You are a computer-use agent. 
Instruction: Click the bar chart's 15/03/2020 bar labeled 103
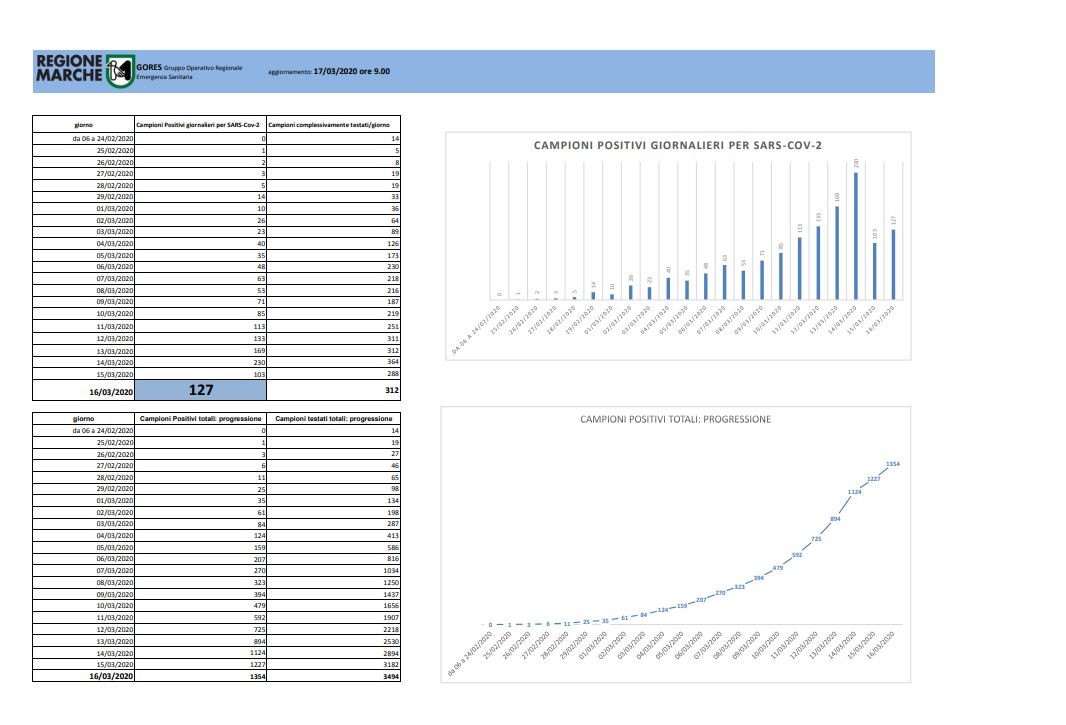(x=875, y=271)
